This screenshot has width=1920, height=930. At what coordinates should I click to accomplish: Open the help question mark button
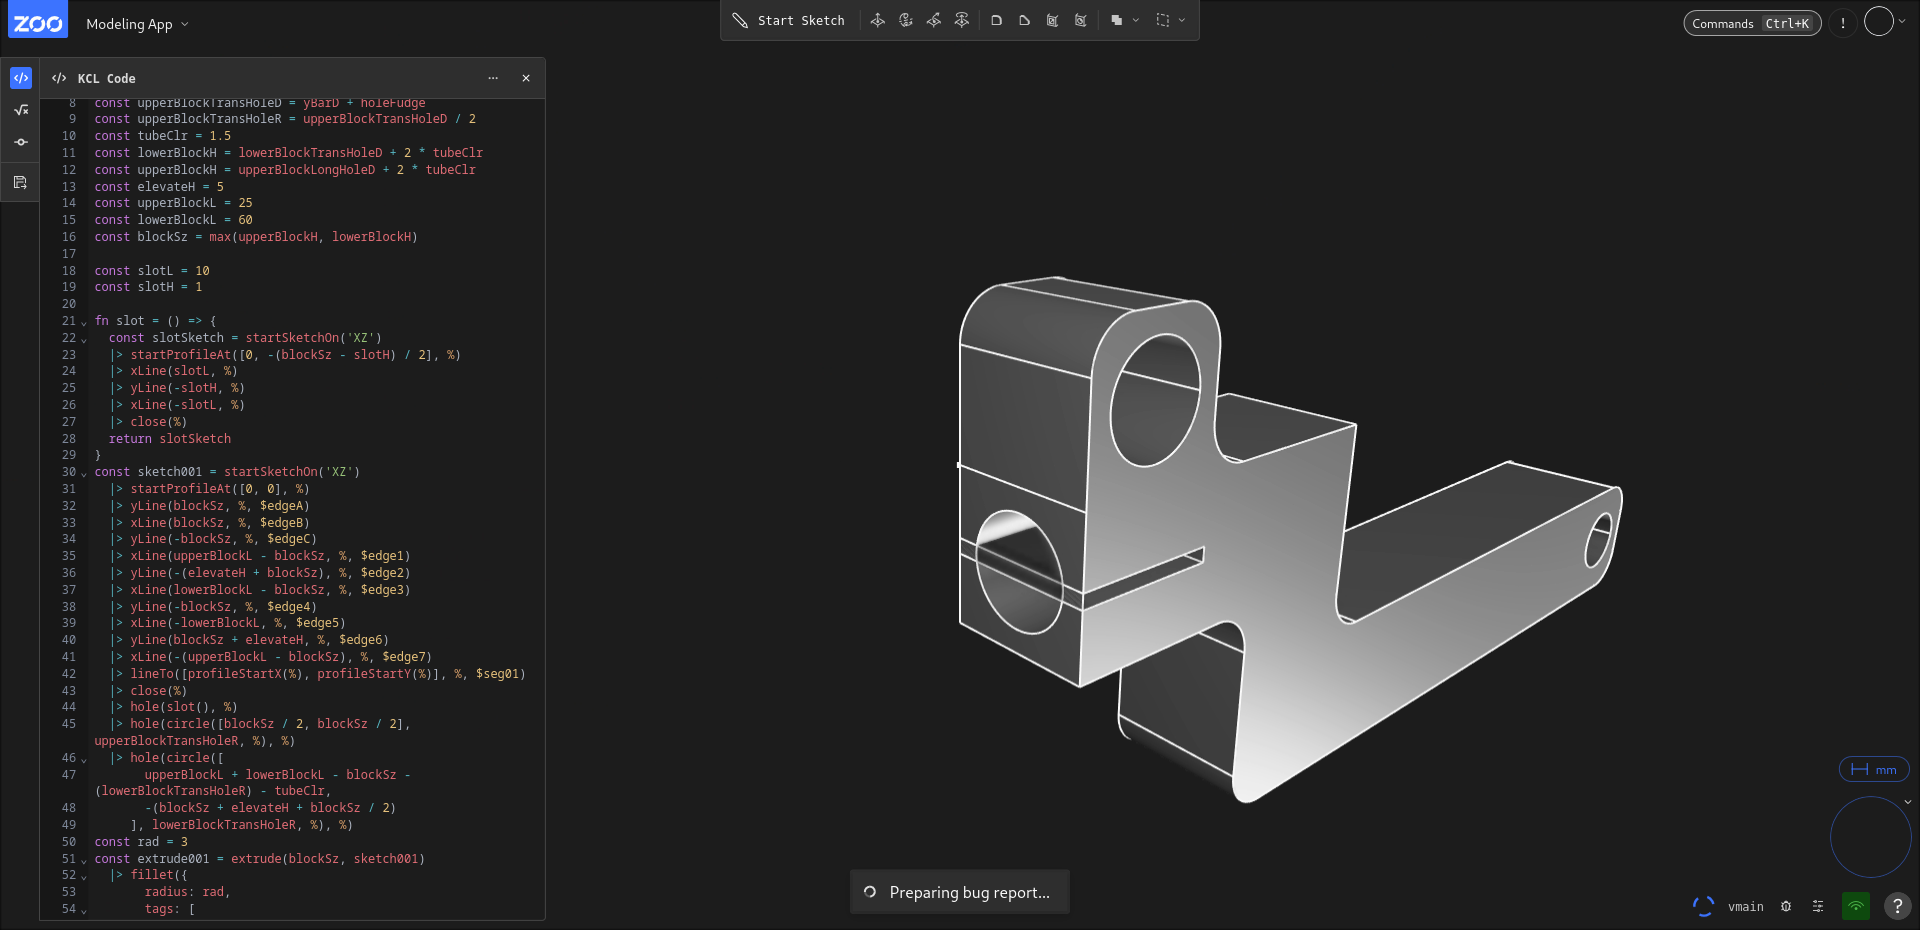coord(1897,906)
